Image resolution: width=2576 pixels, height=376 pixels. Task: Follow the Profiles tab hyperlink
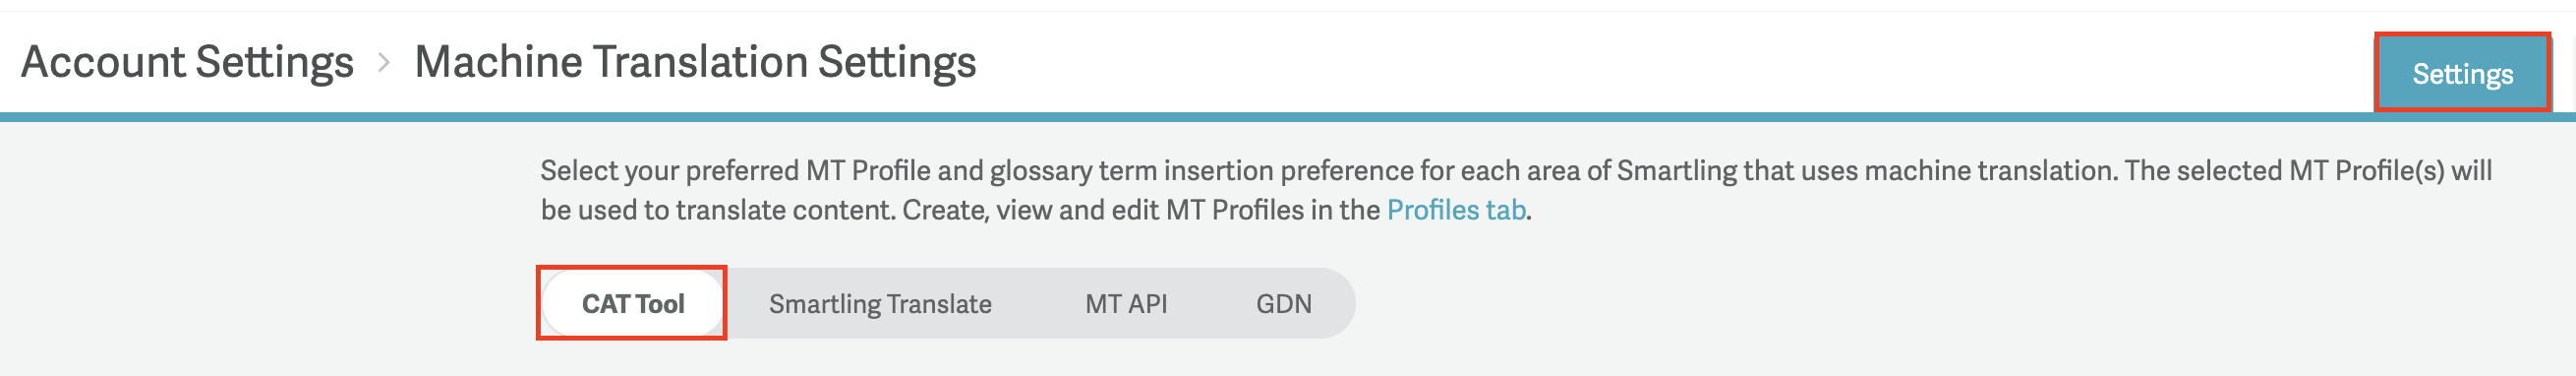point(1456,210)
